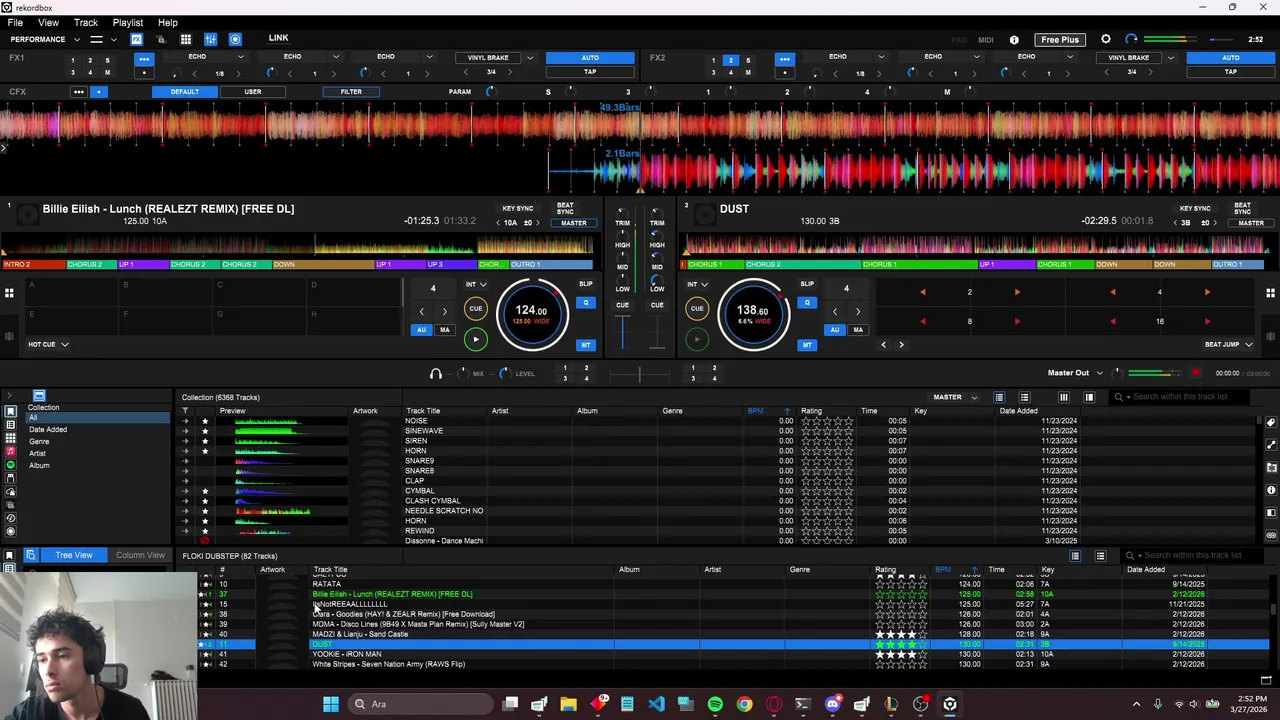1280x720 pixels.
Task: Adjust deck 1 channel fader
Action: (x=622, y=334)
